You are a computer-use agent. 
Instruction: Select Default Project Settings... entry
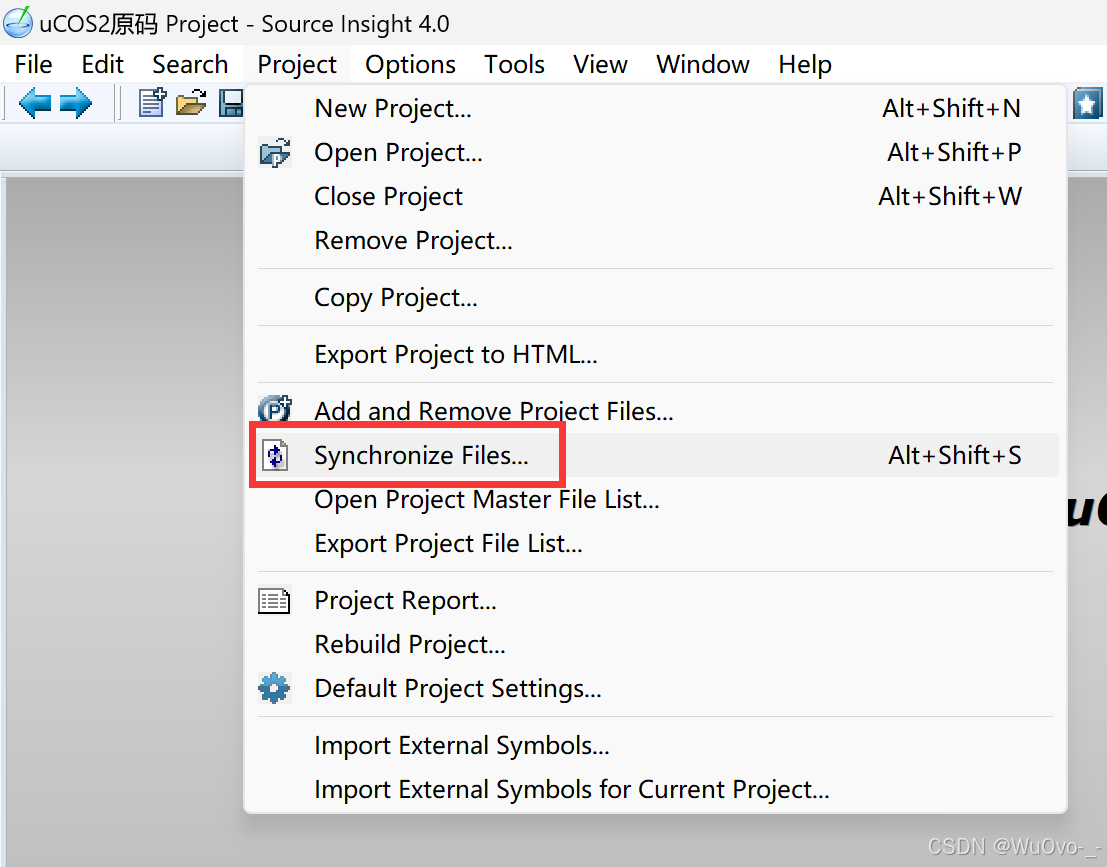click(654, 688)
